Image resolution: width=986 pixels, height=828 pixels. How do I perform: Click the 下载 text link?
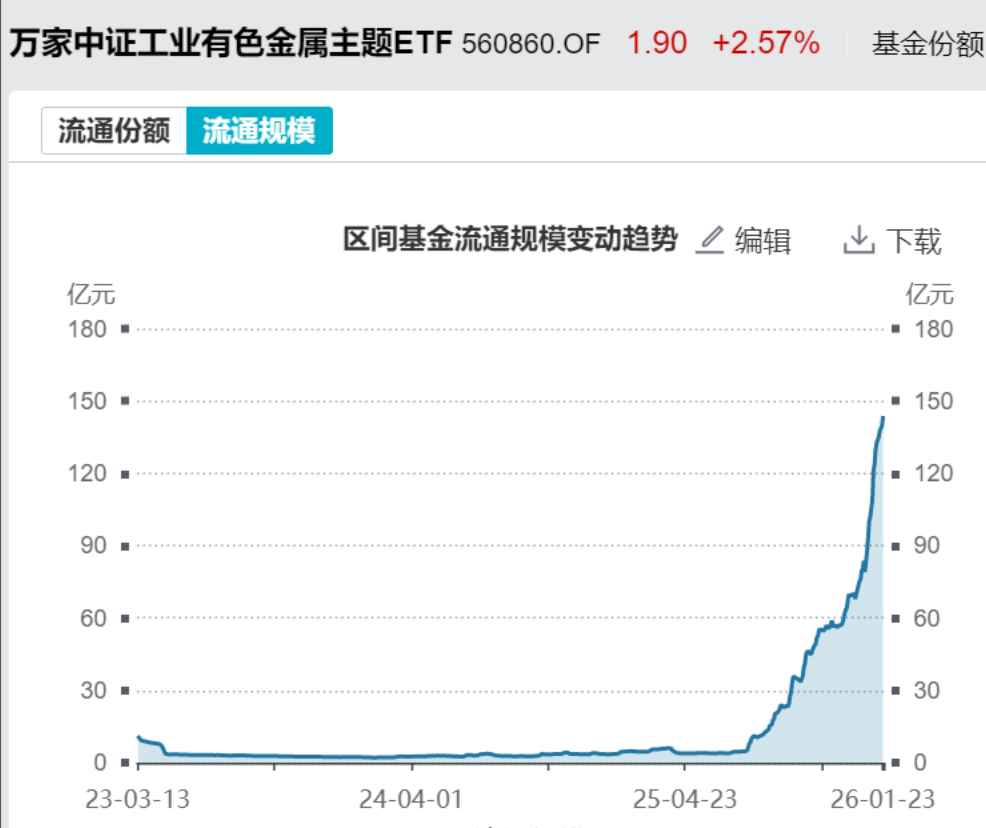click(913, 241)
